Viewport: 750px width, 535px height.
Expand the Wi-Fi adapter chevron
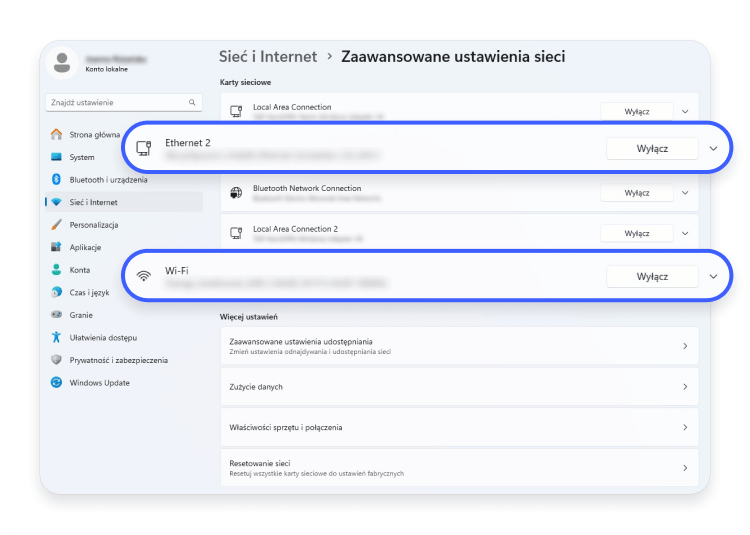point(713,276)
